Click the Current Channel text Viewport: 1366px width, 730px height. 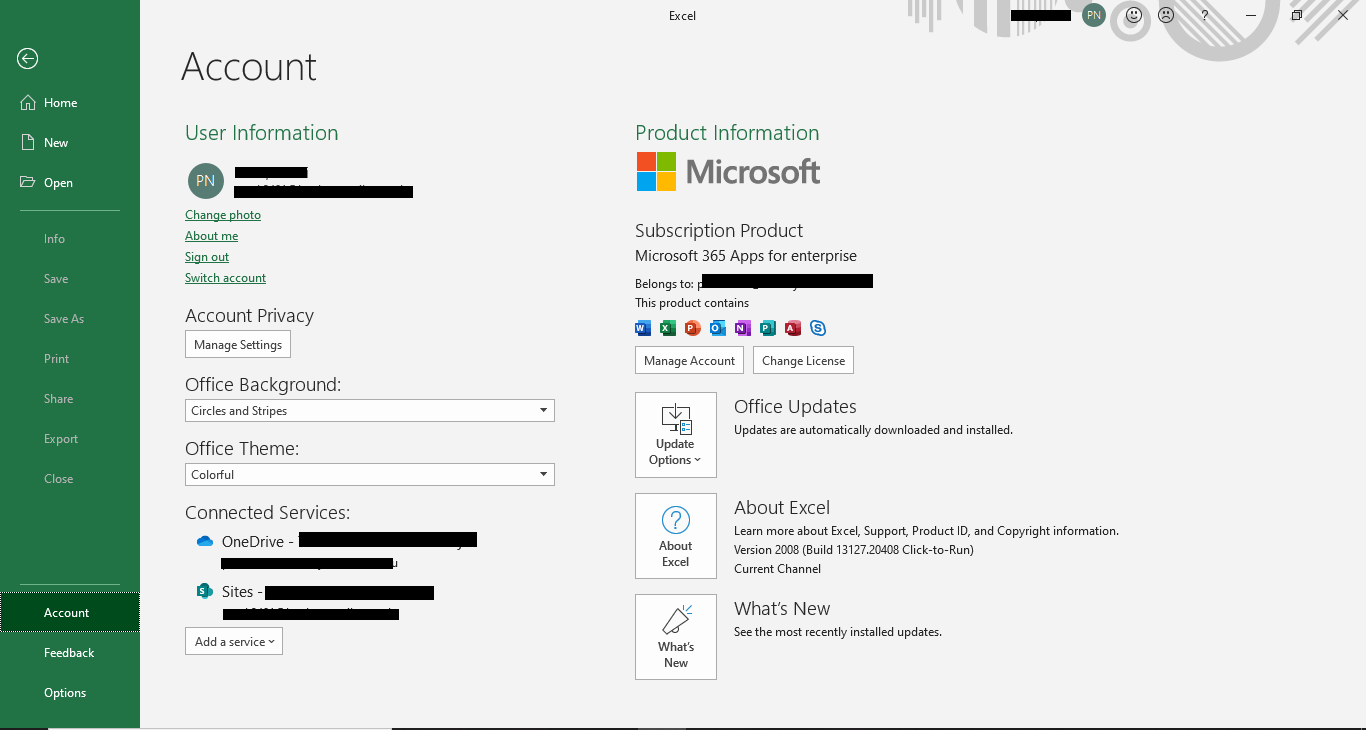pos(777,569)
